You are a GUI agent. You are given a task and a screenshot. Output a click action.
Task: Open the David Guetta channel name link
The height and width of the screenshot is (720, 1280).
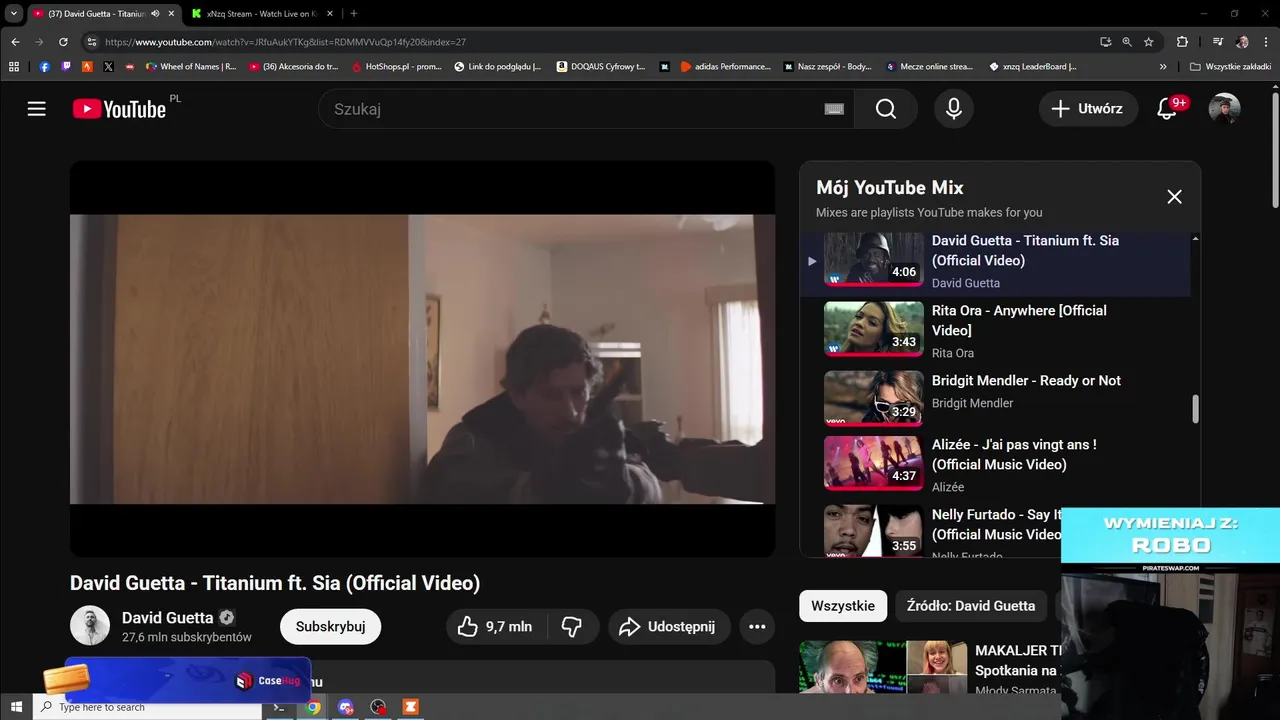click(168, 617)
